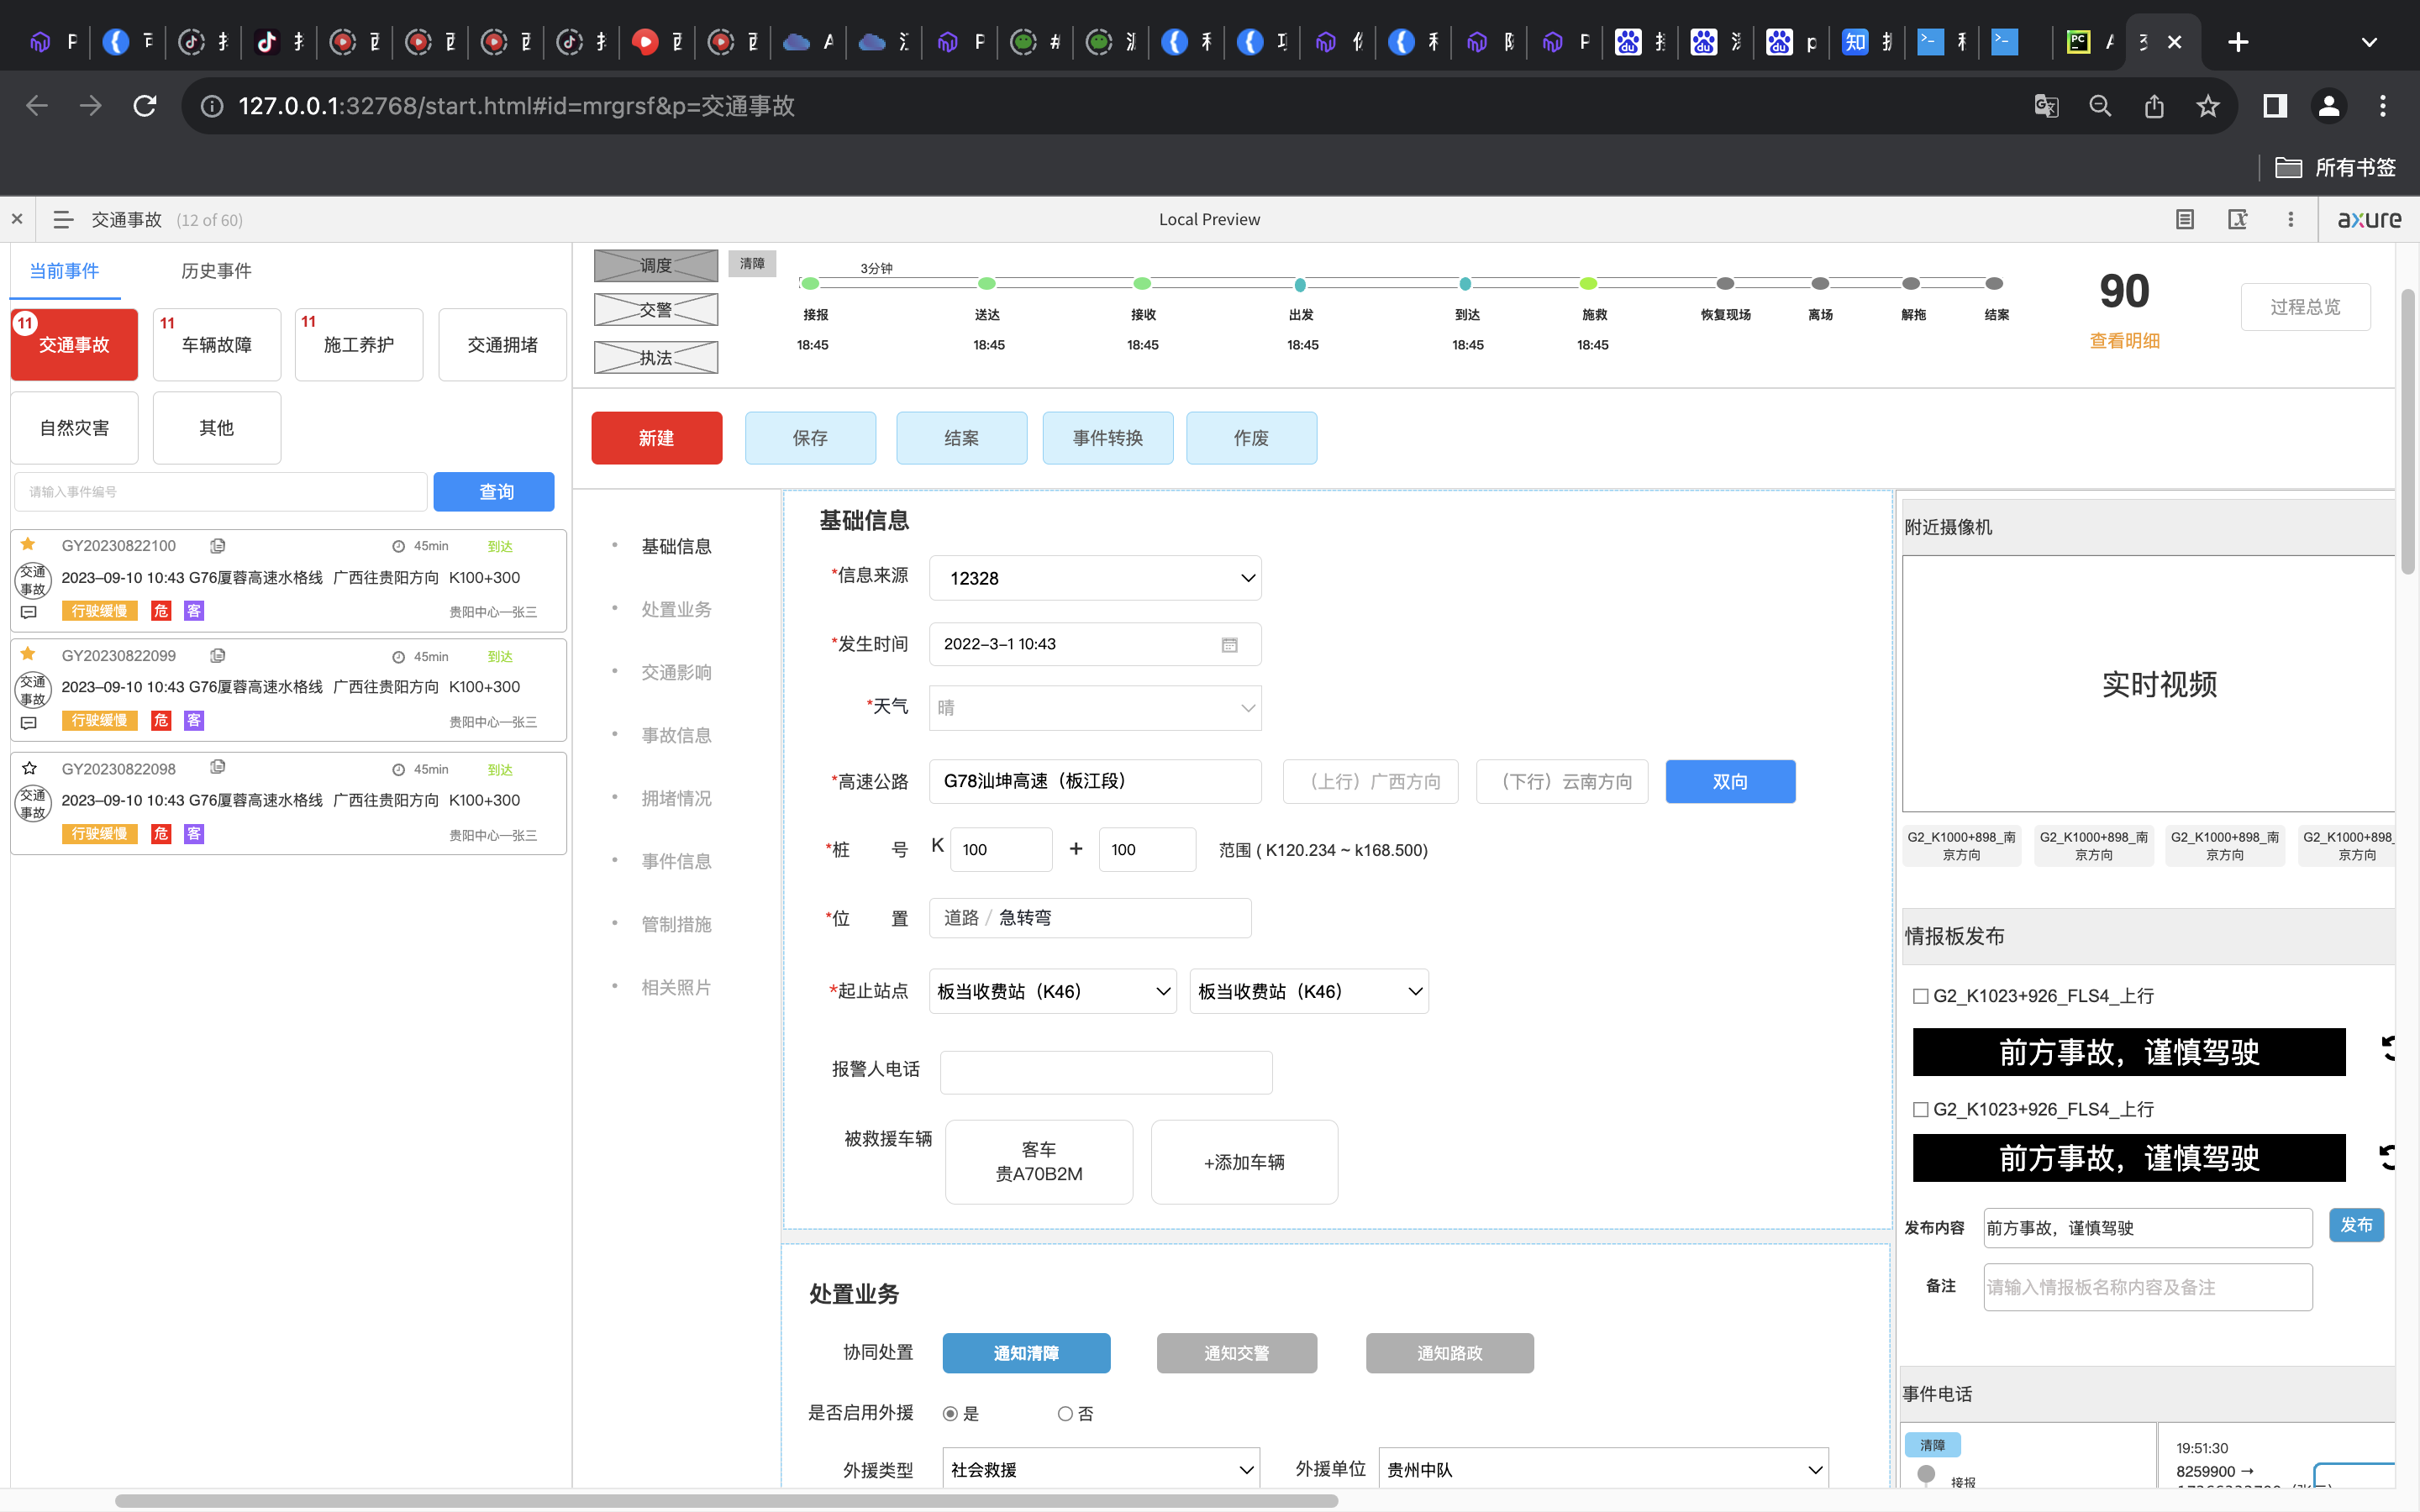Open first 起止站点 dropdown
2420x1512 pixels.
tap(1053, 992)
